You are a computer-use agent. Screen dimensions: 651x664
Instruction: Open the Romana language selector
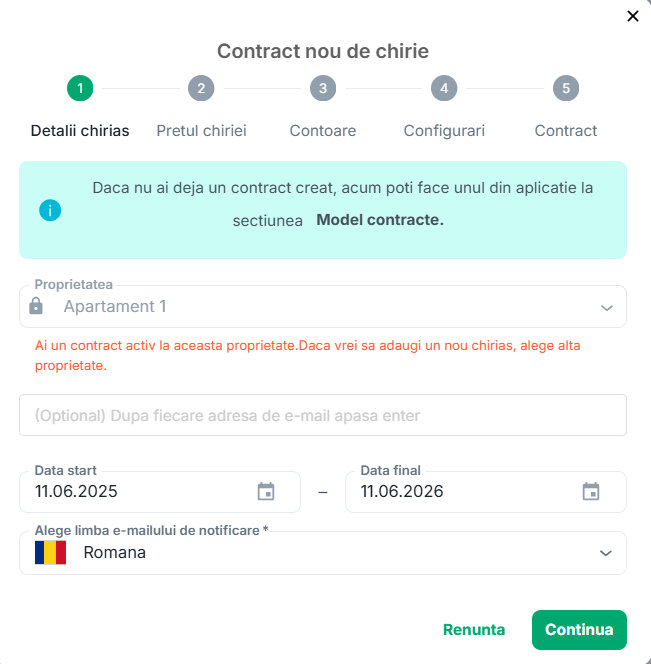[x=323, y=553]
